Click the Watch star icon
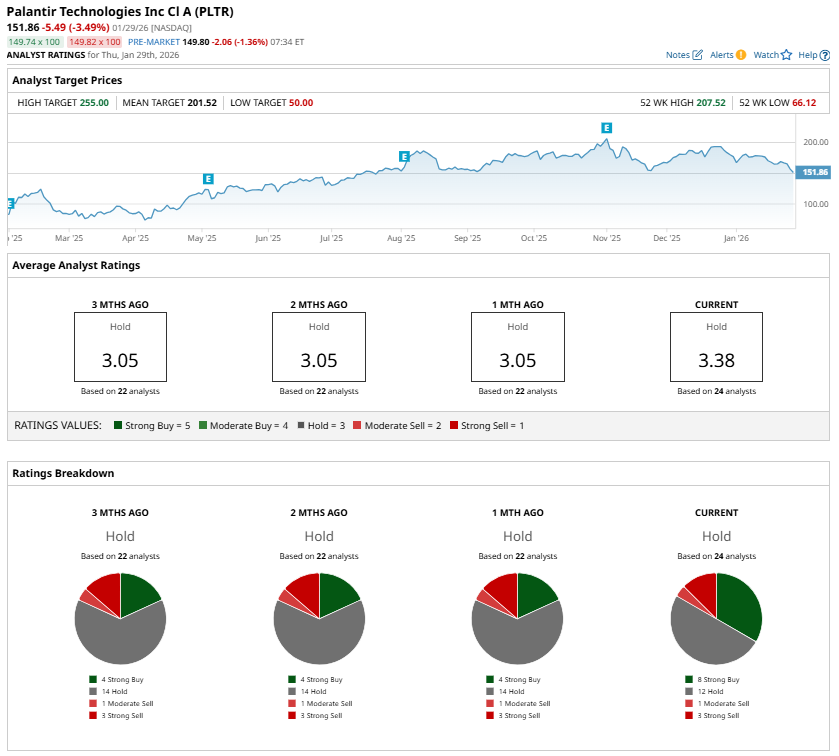Image resolution: width=839 pixels, height=756 pixels. (787, 55)
